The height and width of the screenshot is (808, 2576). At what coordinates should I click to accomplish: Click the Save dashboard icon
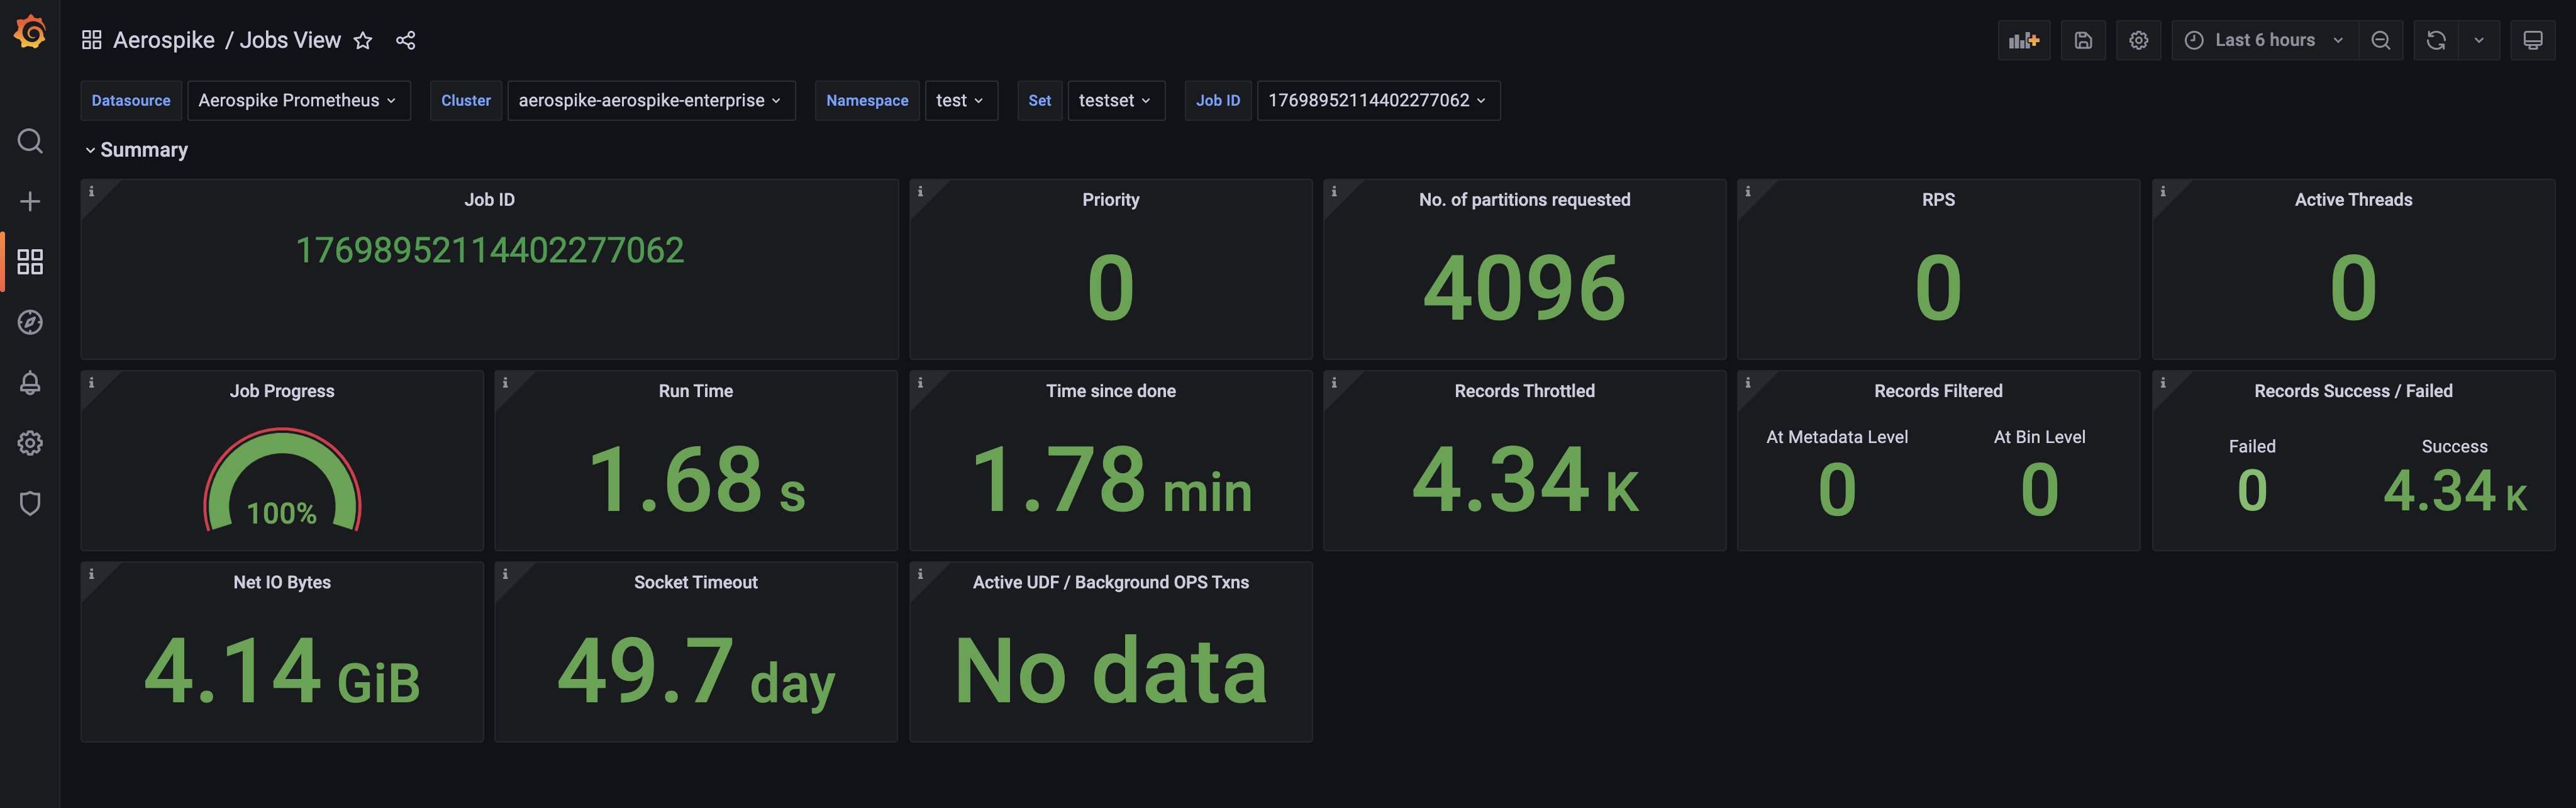point(2083,40)
